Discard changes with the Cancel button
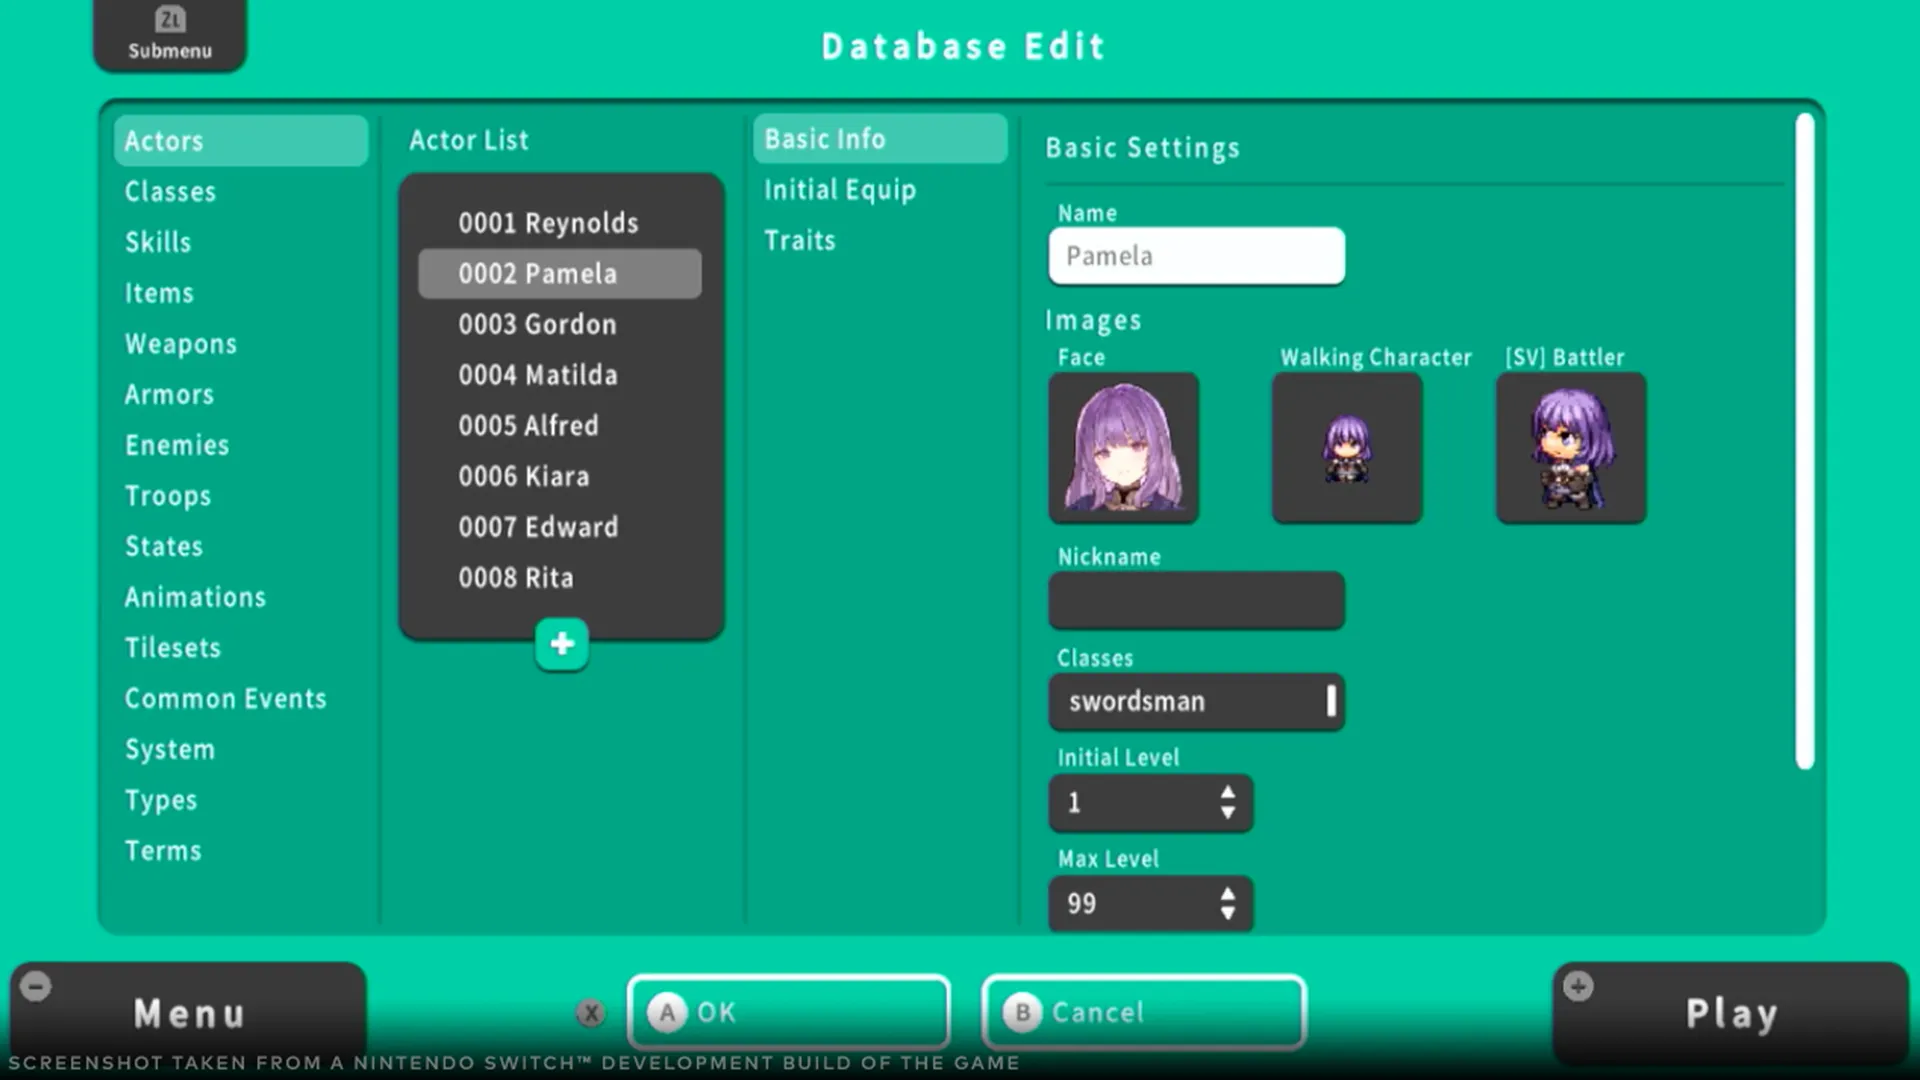Viewport: 1920px width, 1080px height. click(1144, 1013)
